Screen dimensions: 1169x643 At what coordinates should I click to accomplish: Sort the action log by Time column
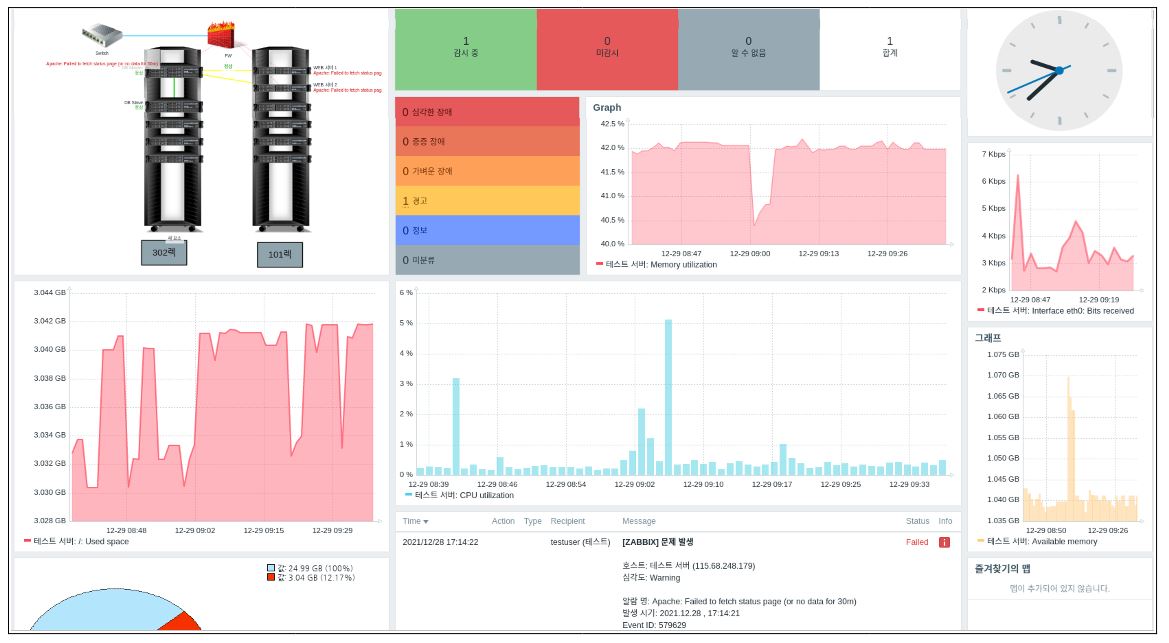tap(415, 521)
